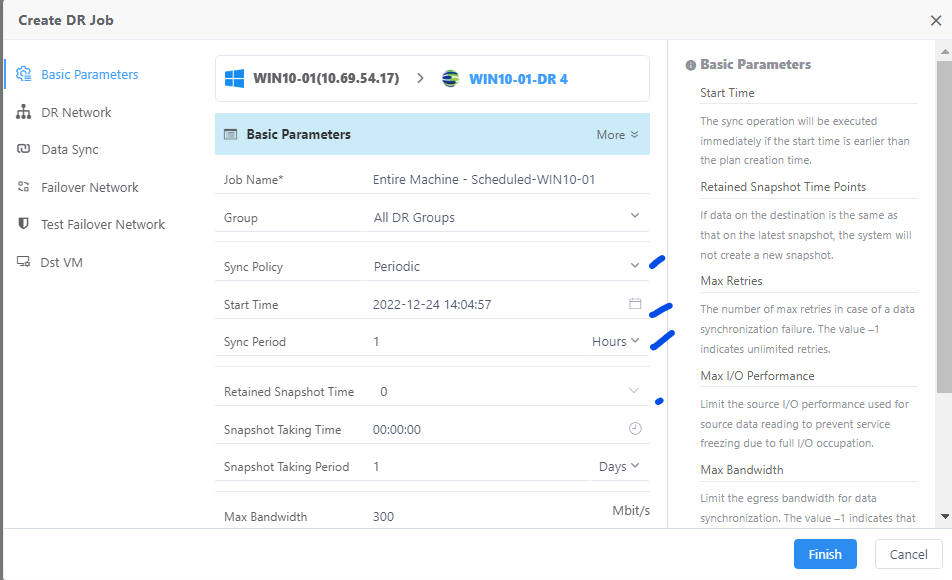Expand More options in Basic Parameters header
This screenshot has height=580, width=952.
point(617,135)
